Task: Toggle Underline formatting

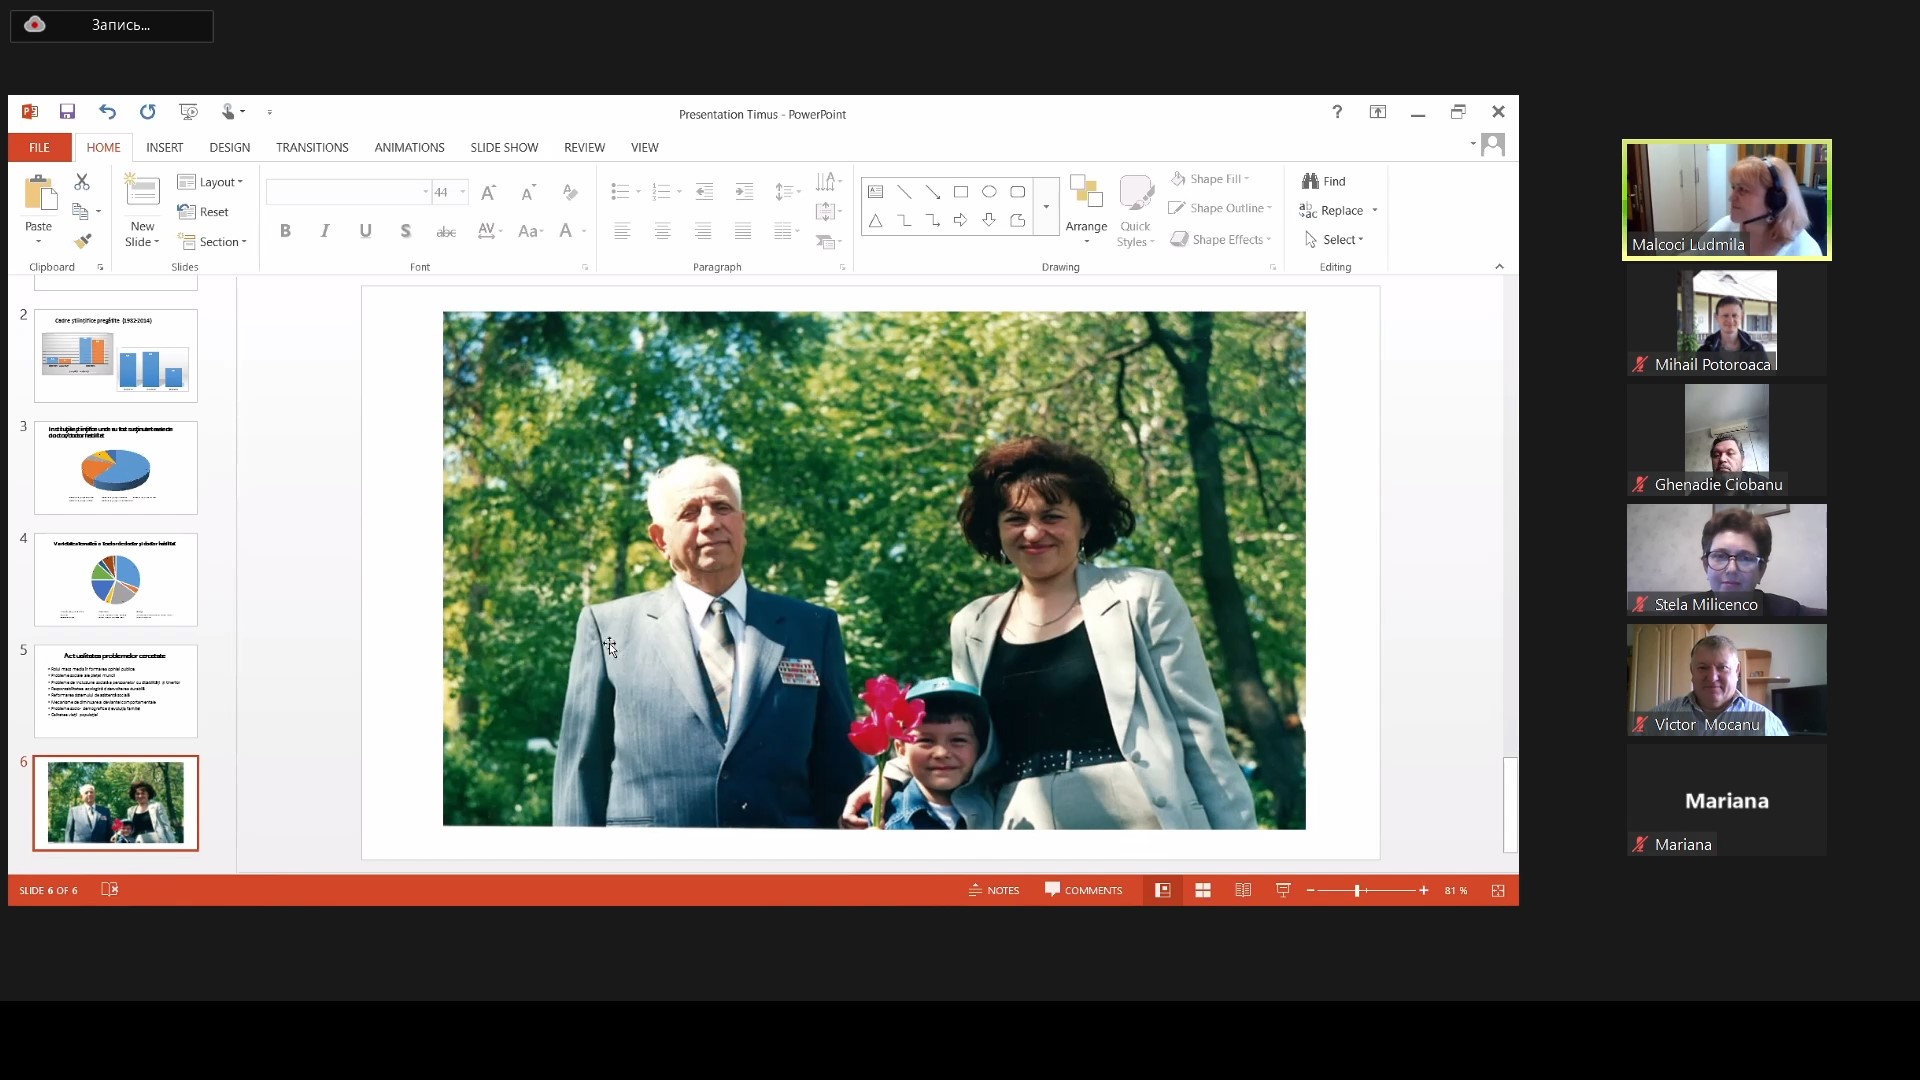Action: pyautogui.click(x=366, y=231)
